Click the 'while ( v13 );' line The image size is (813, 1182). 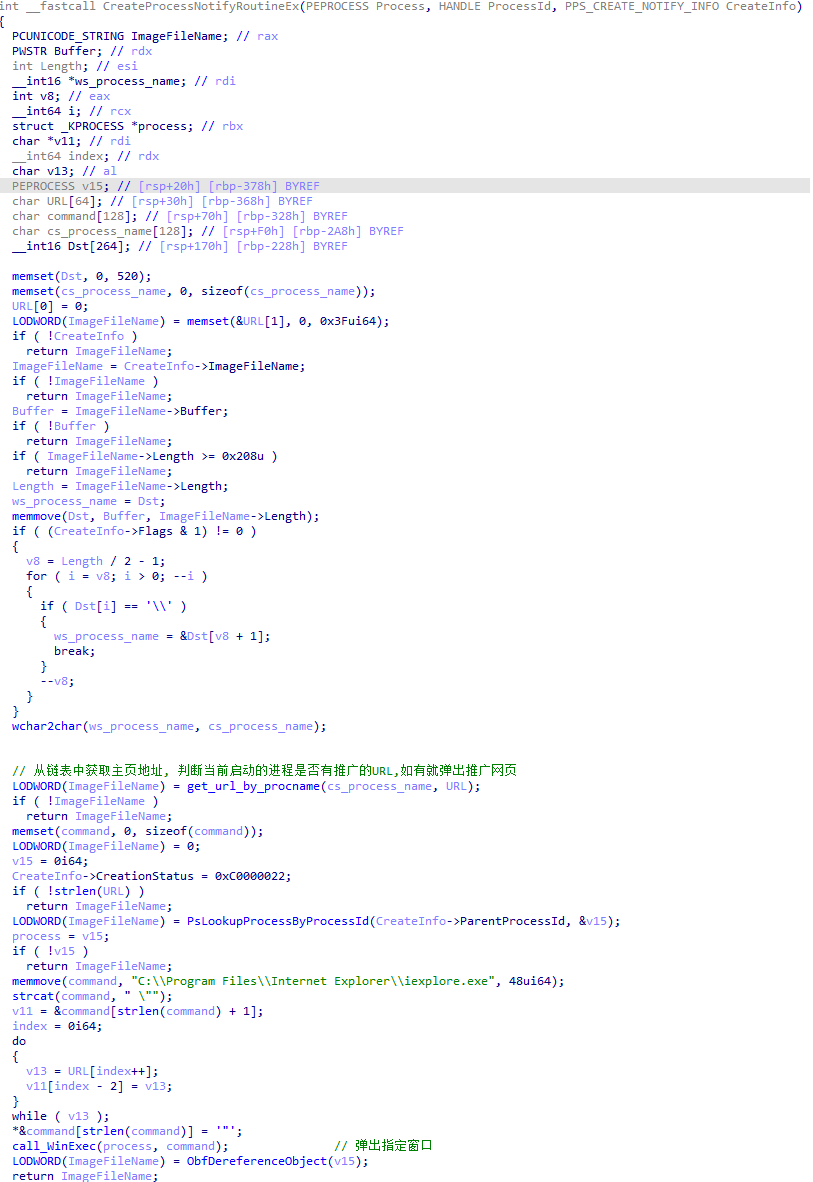click(x=60, y=1116)
